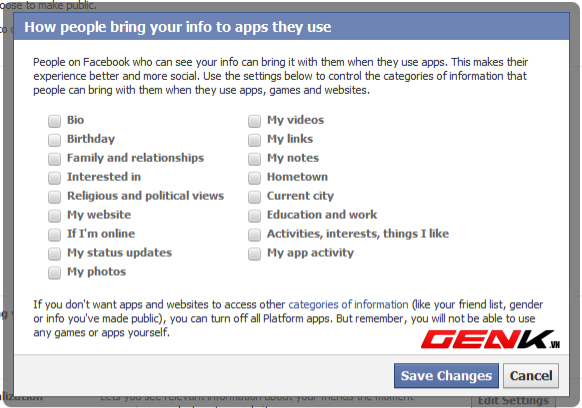Toggle the Hometown checkbox
Screen dimensions: 582x408
click(254, 178)
